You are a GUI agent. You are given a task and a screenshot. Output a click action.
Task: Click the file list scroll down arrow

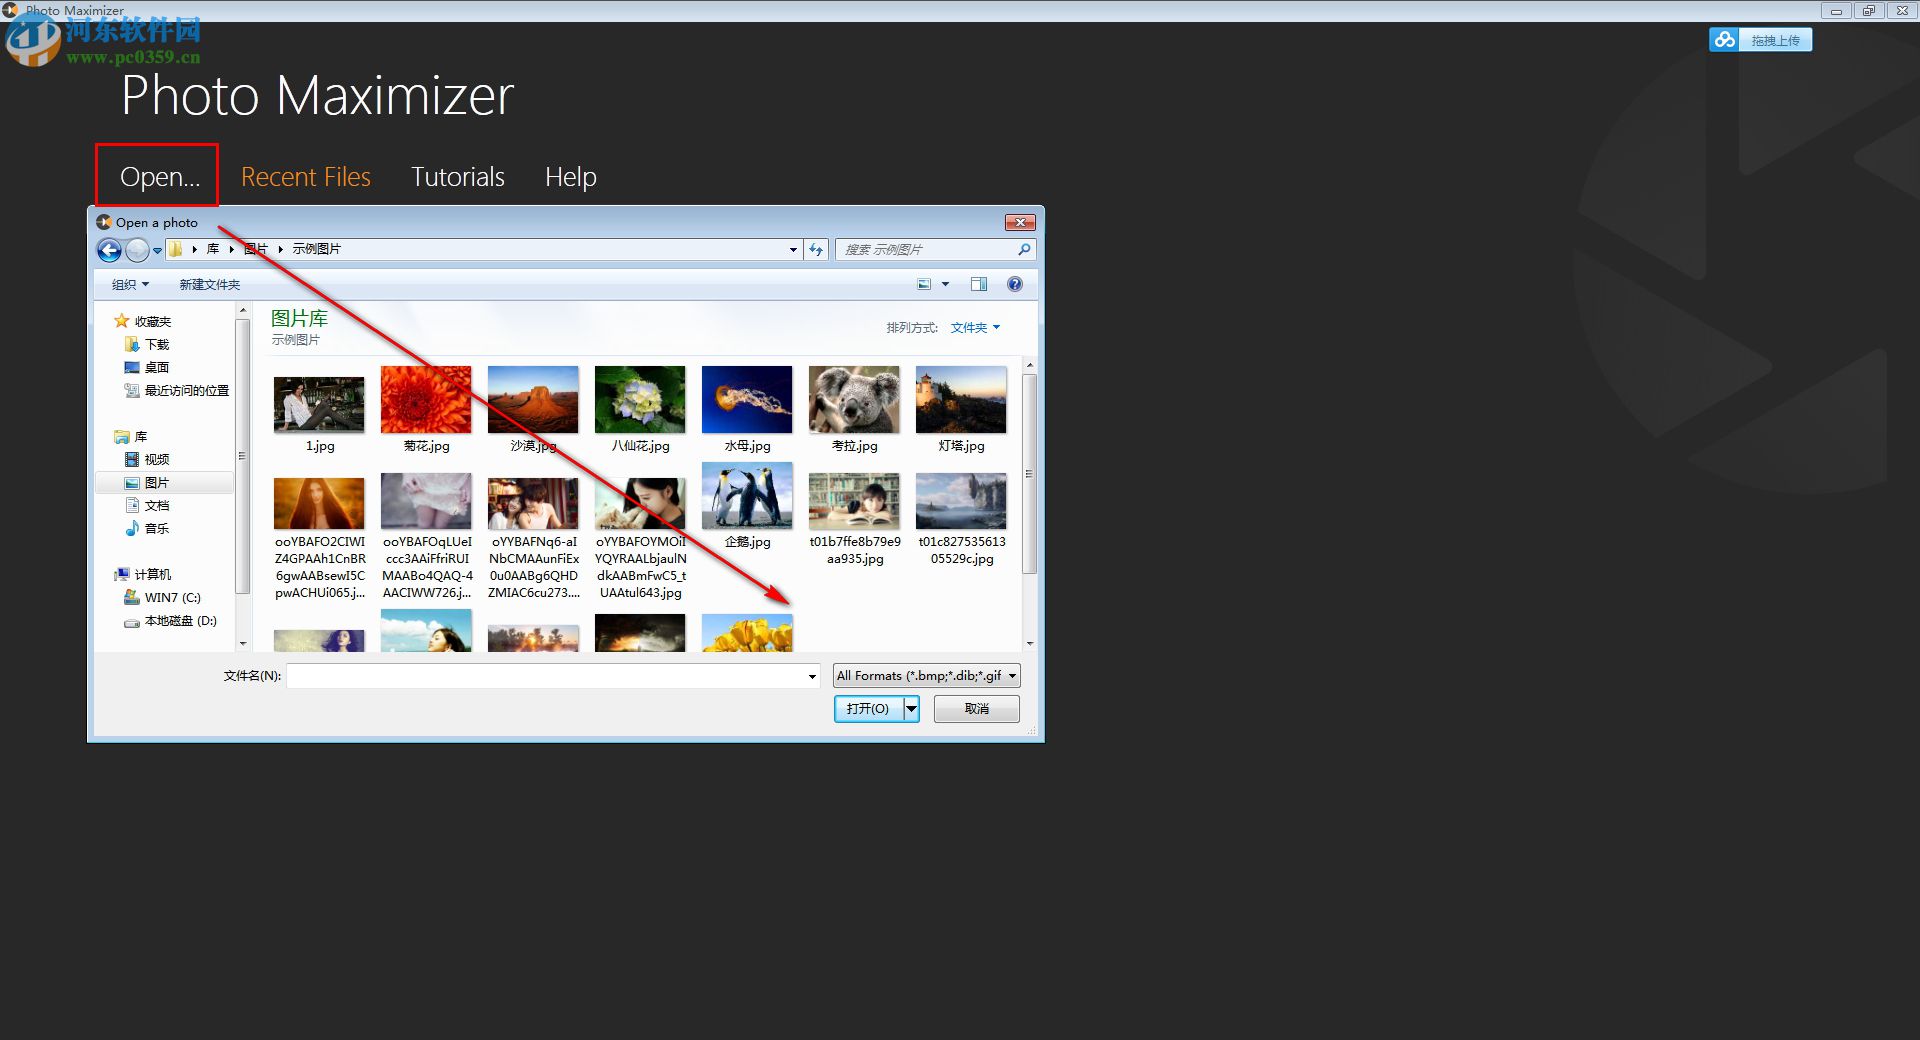point(1029,643)
